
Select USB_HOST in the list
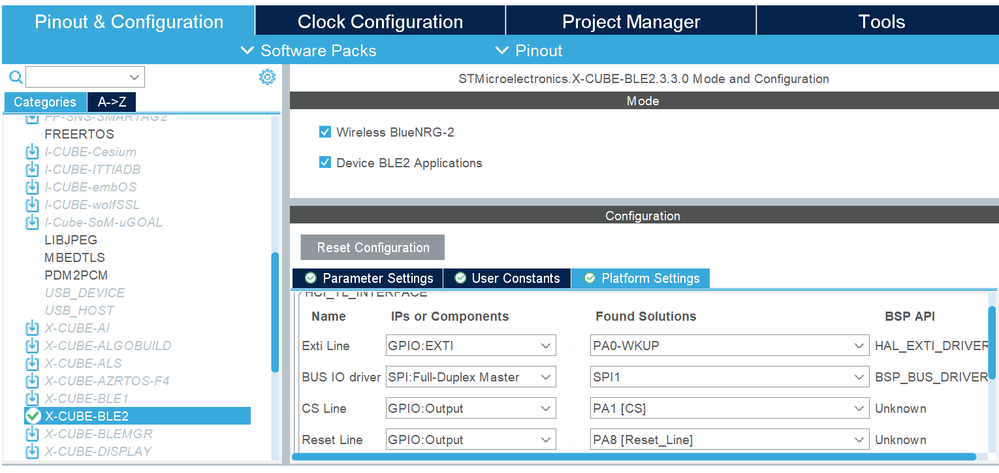[x=79, y=310]
